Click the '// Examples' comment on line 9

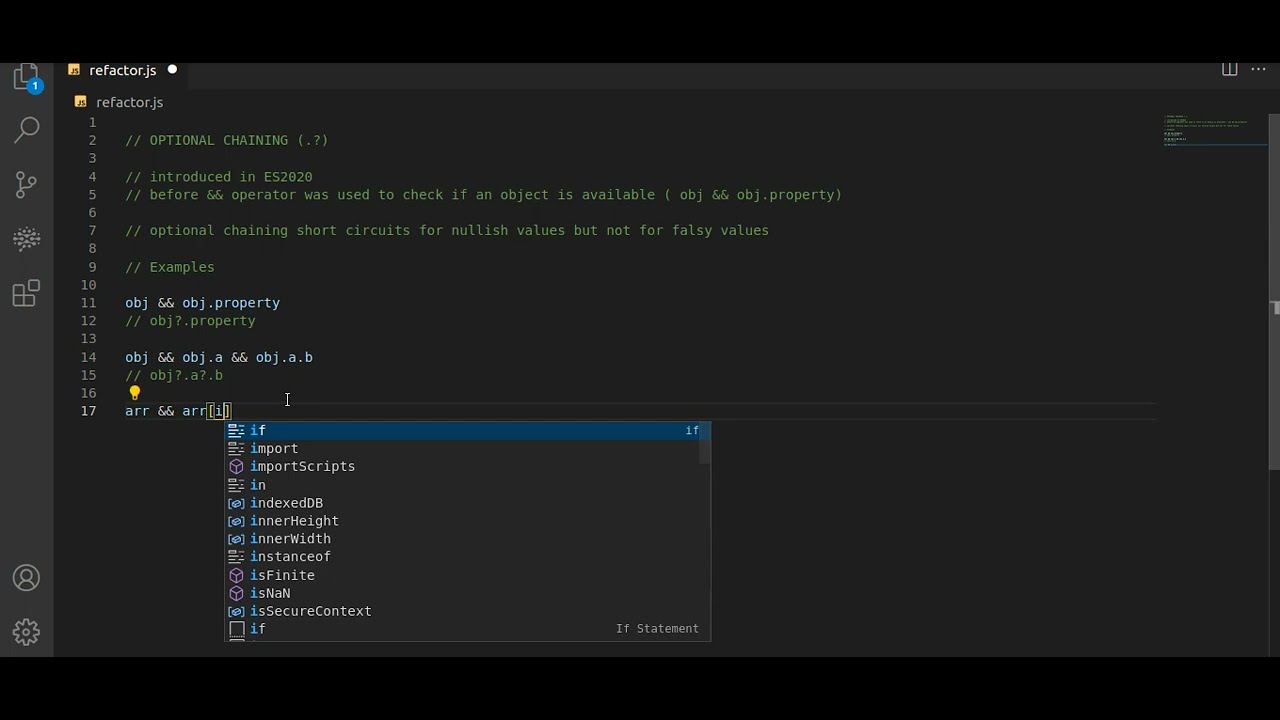(170, 267)
